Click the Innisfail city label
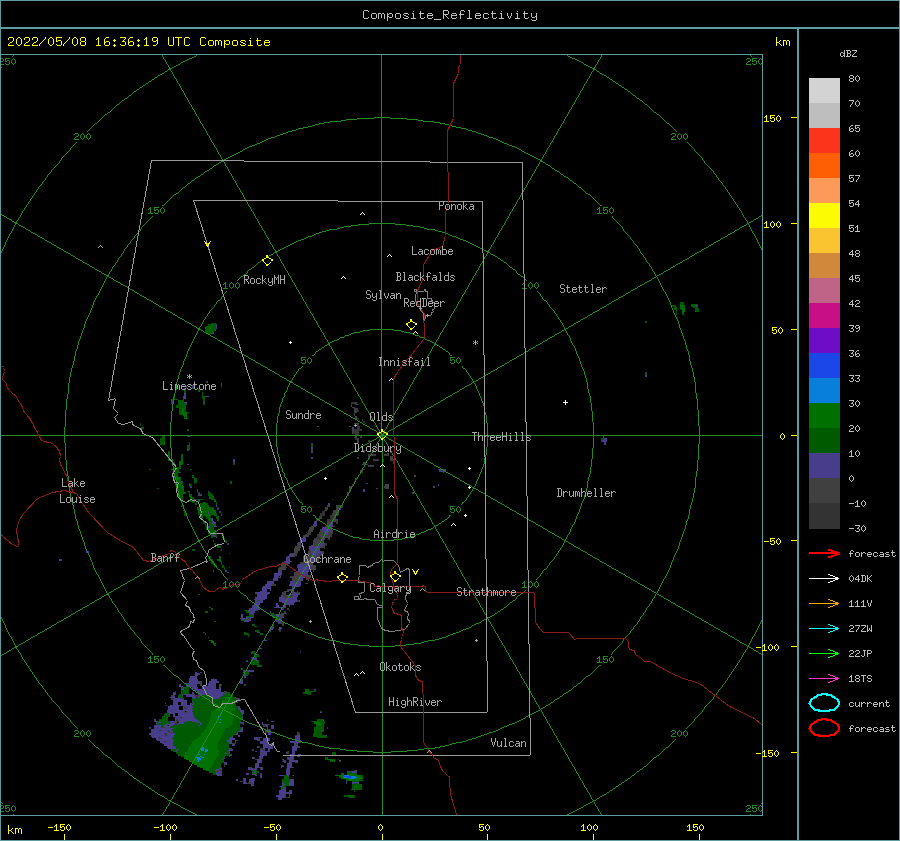This screenshot has width=900, height=841. pos(404,362)
